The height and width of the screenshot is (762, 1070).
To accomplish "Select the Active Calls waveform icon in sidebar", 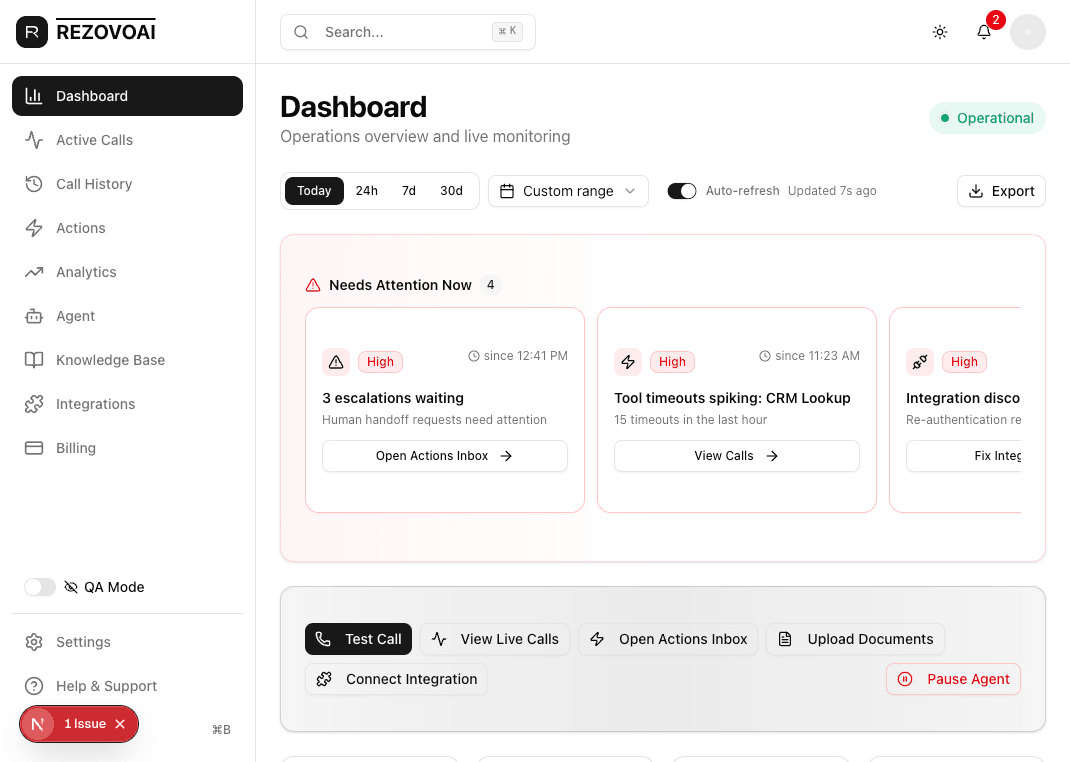I will tap(33, 140).
